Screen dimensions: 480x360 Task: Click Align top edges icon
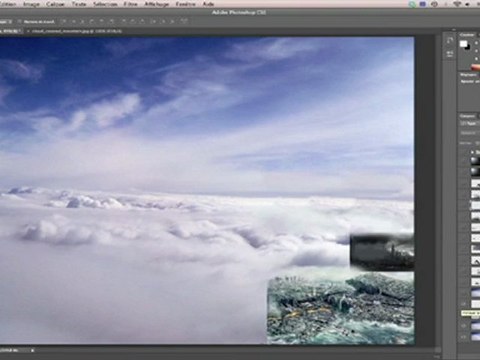(x=64, y=21)
